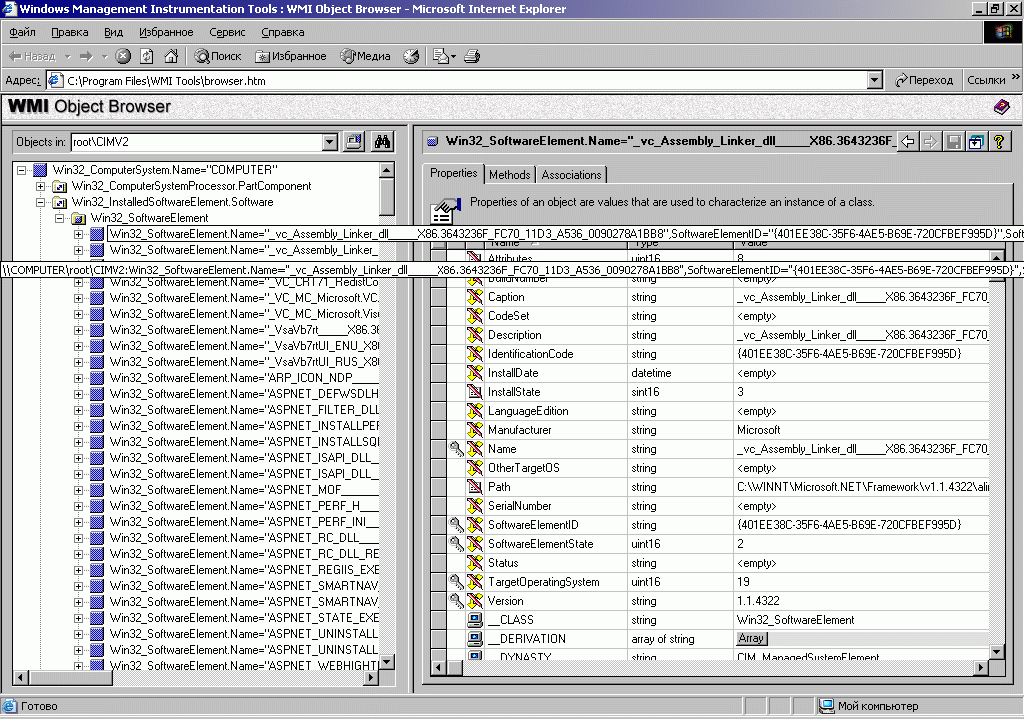Click tree vertical scrollbar up arrow
This screenshot has width=1024, height=719.
(386, 170)
